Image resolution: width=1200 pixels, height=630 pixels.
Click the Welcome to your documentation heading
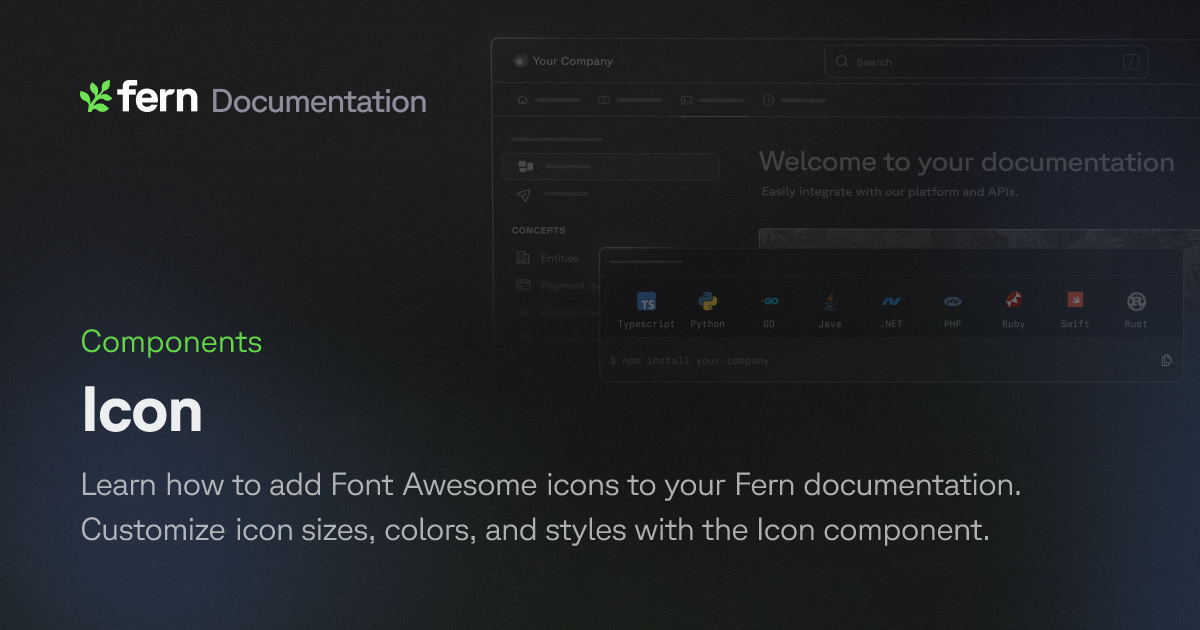[967, 162]
